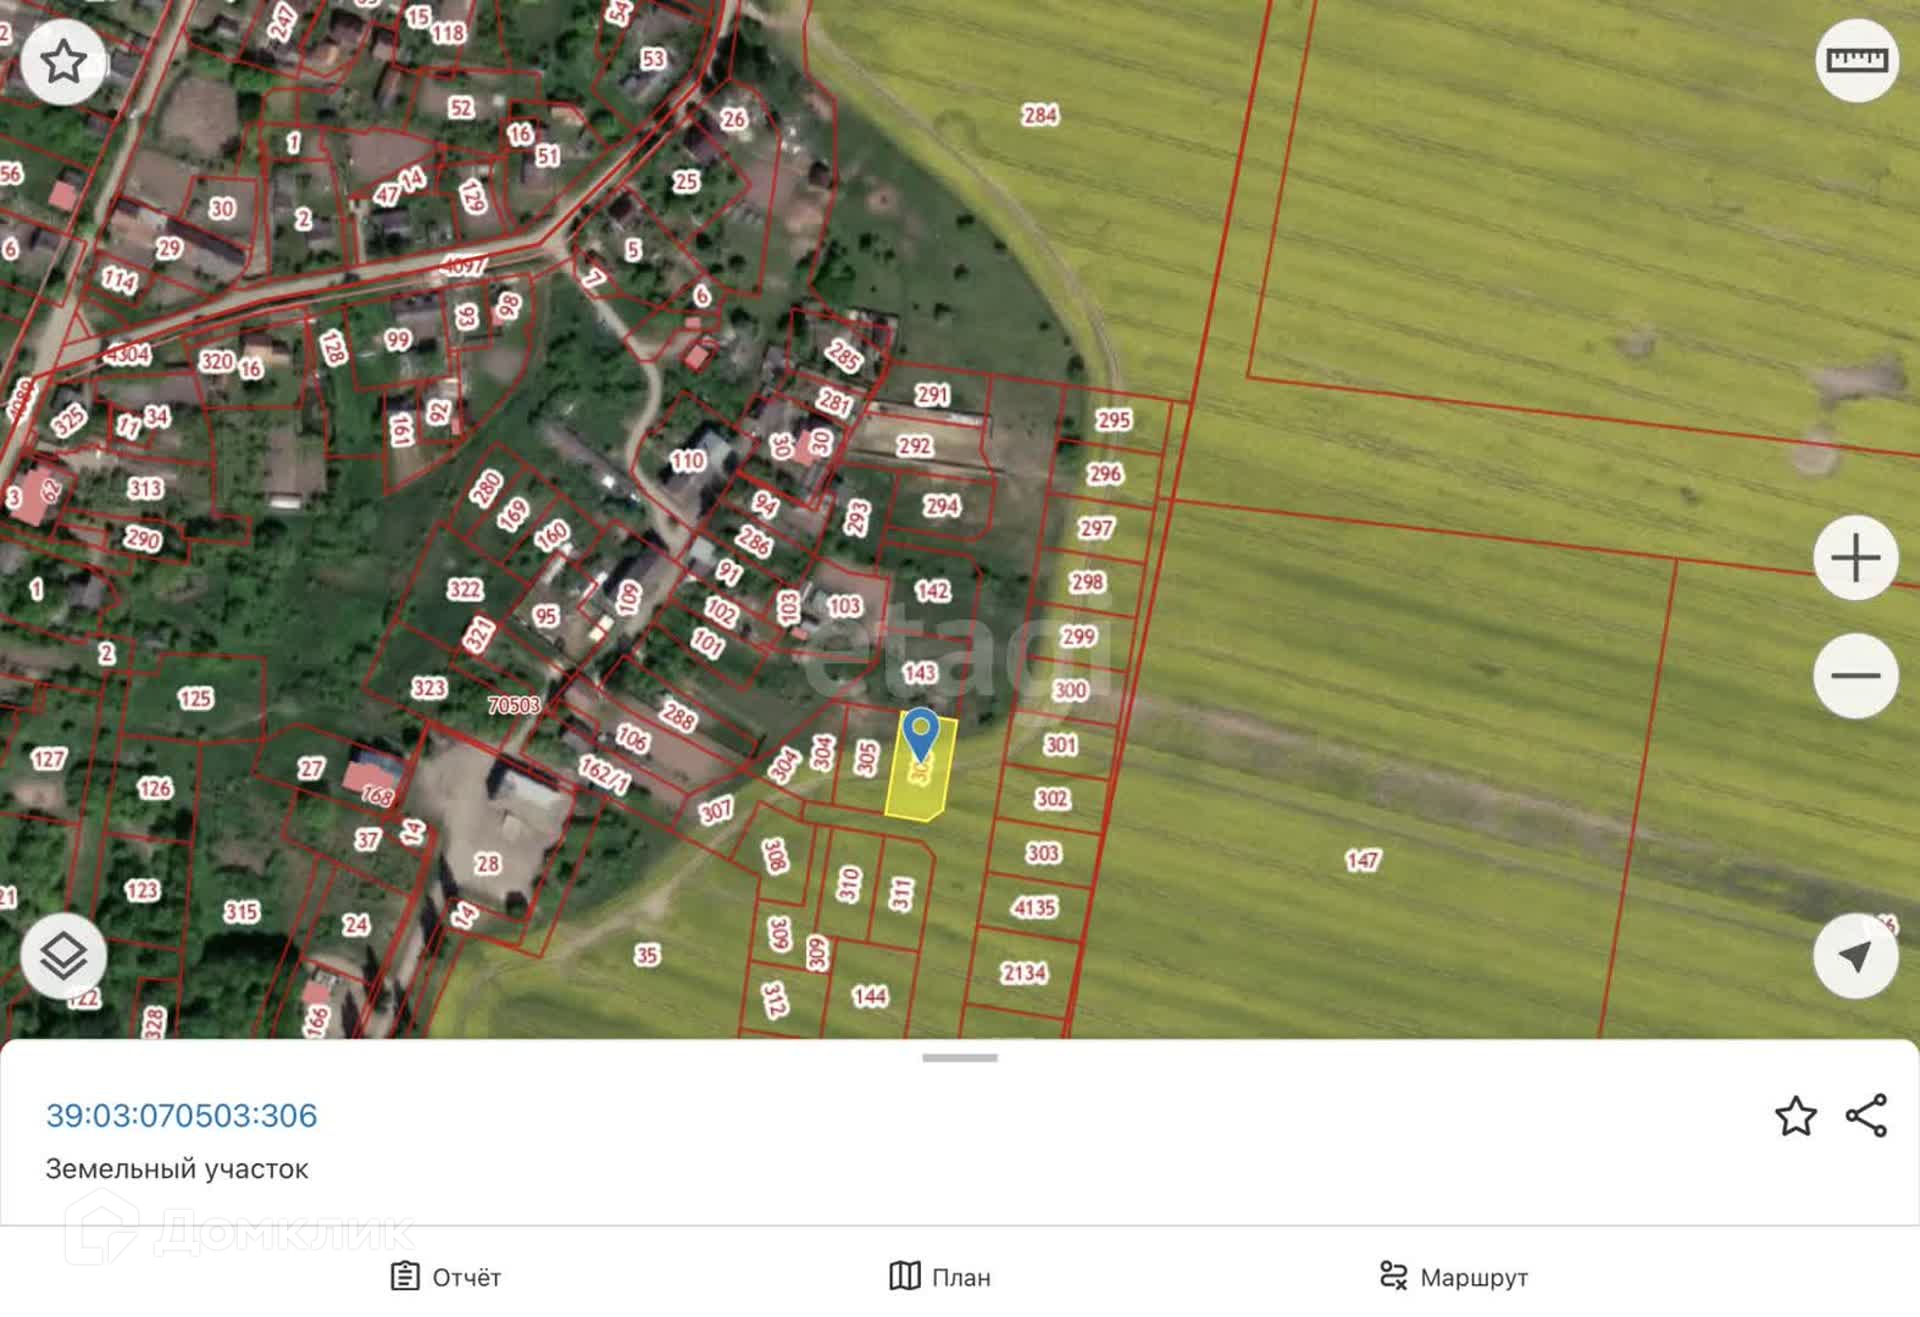Screen dimensions: 1920x1317
Task: Click the blue location pin marker
Action: 920,732
